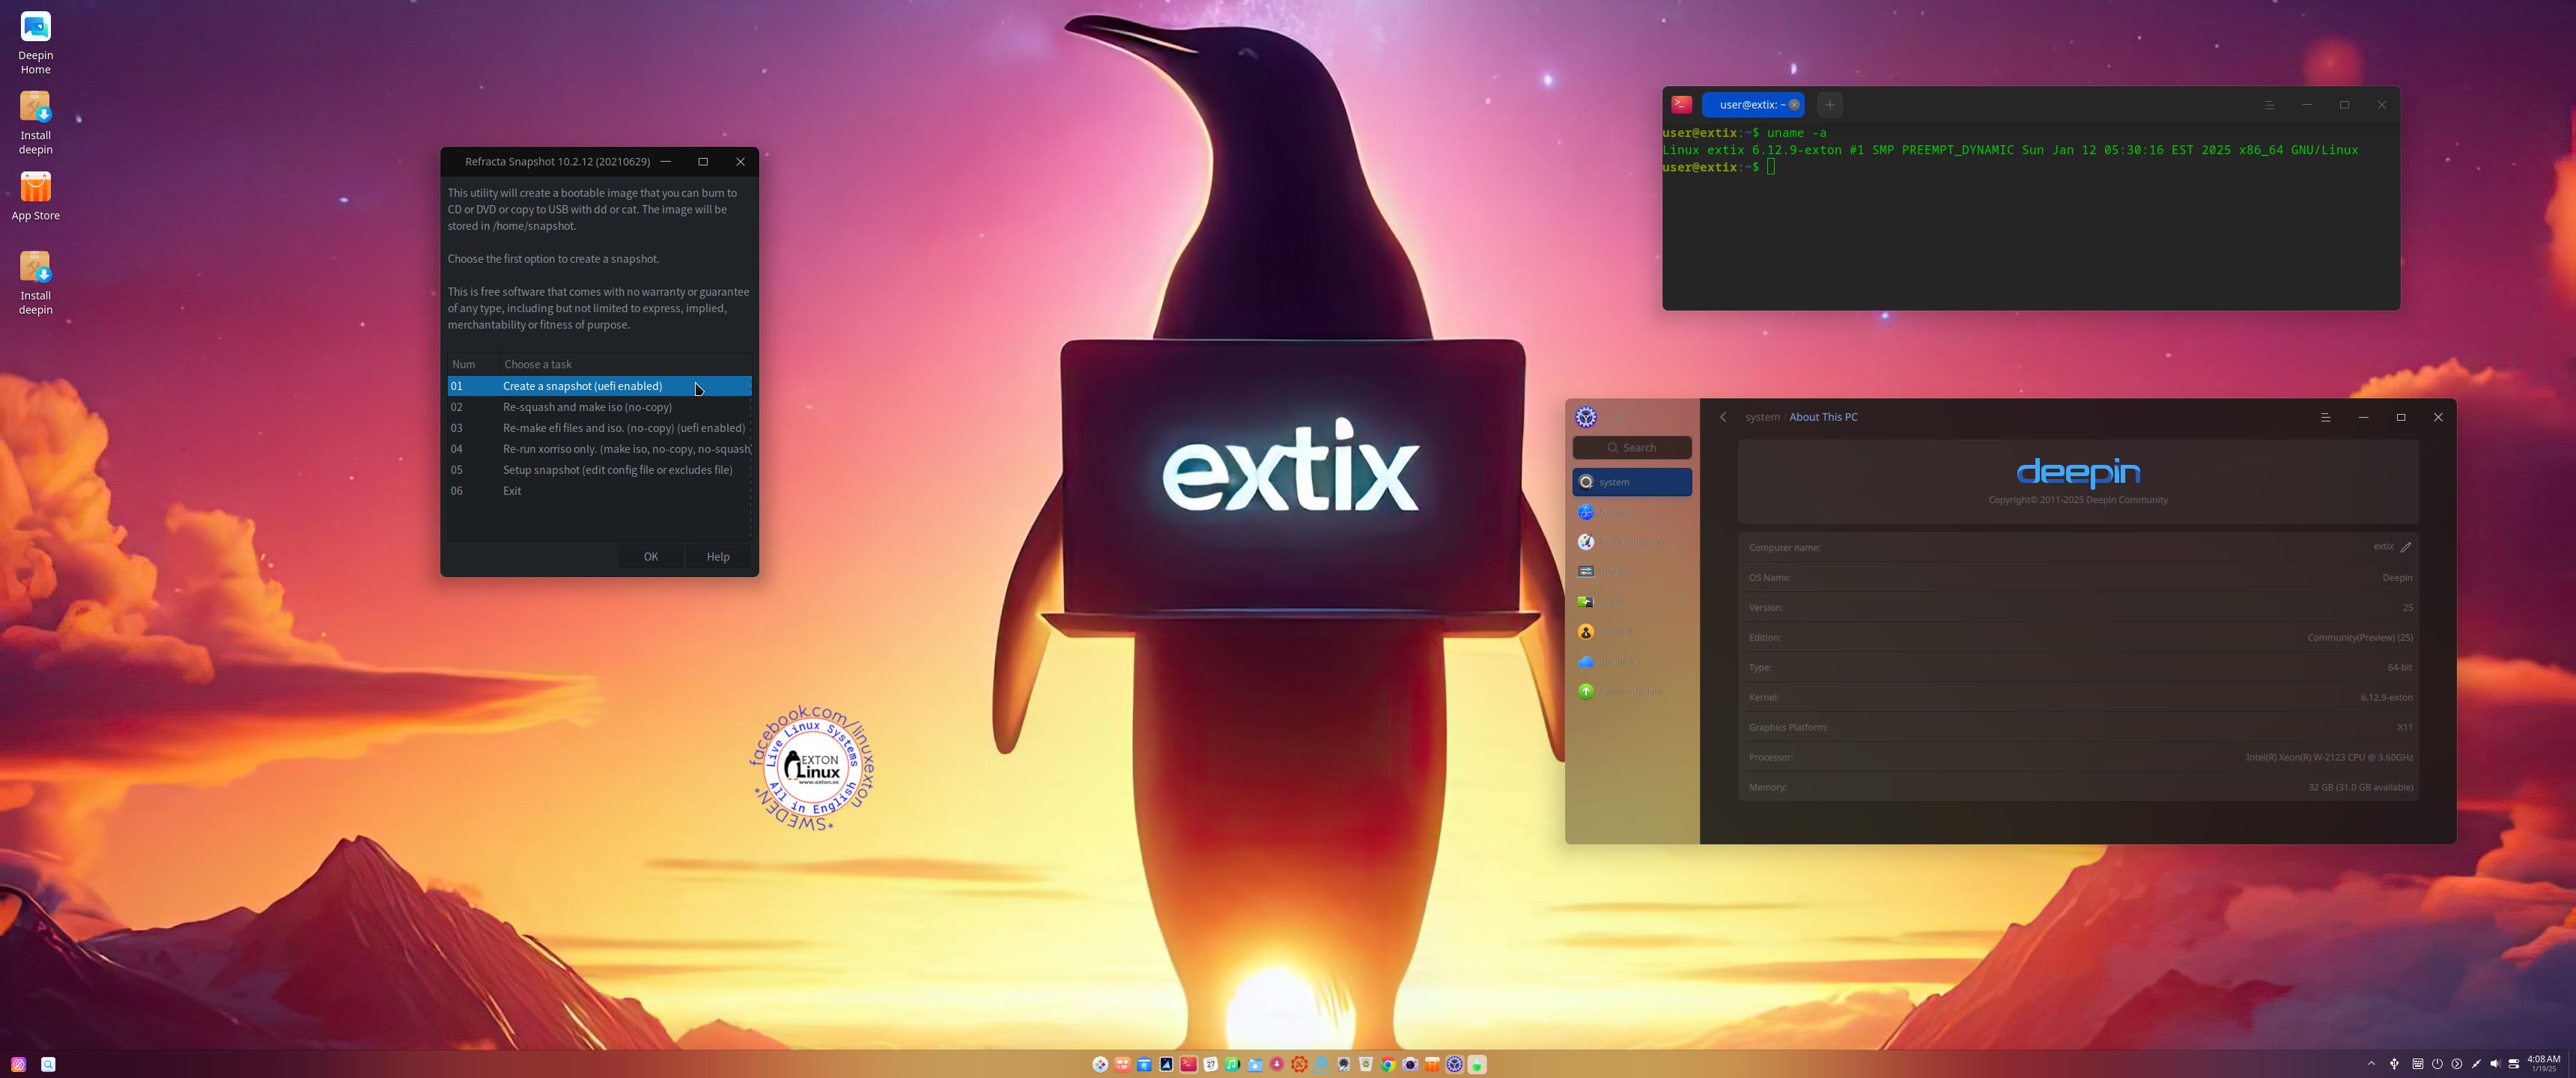Open the App Store desktop icon

click(x=35, y=196)
